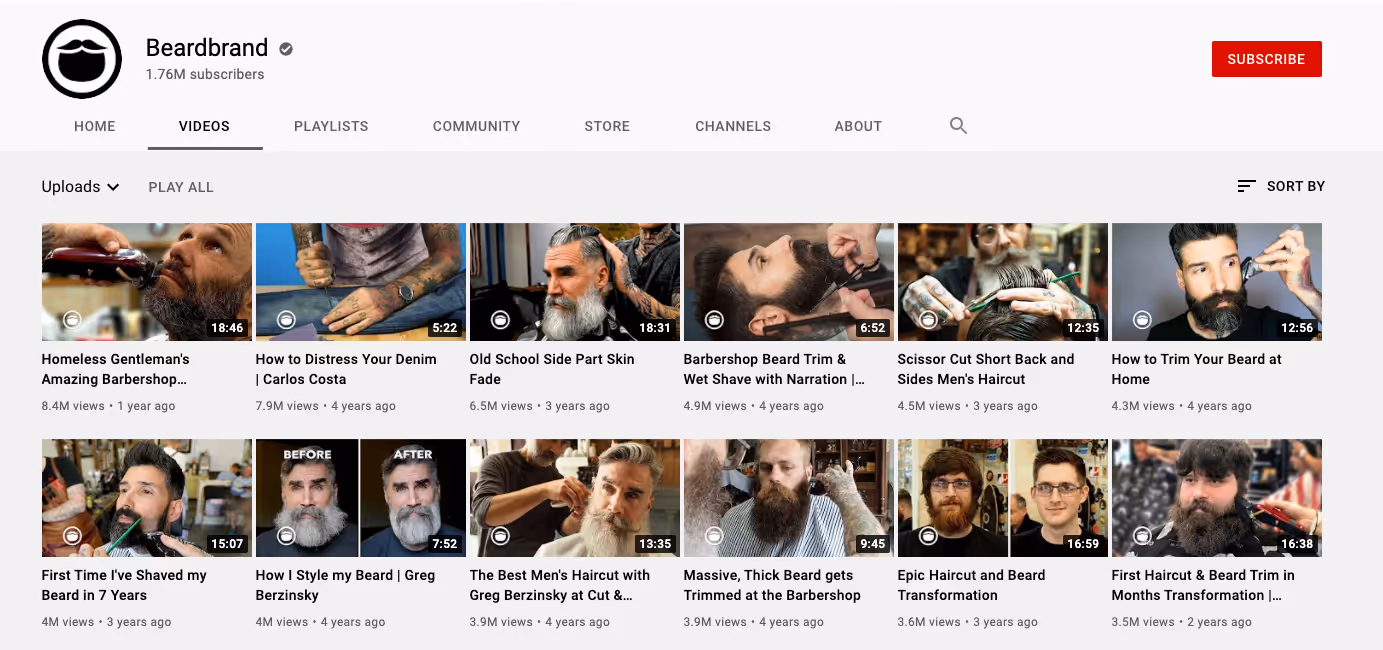The width and height of the screenshot is (1383, 650).
Task: Click the watermark logo on Scissor Cut thumbnail
Action: (x=928, y=320)
